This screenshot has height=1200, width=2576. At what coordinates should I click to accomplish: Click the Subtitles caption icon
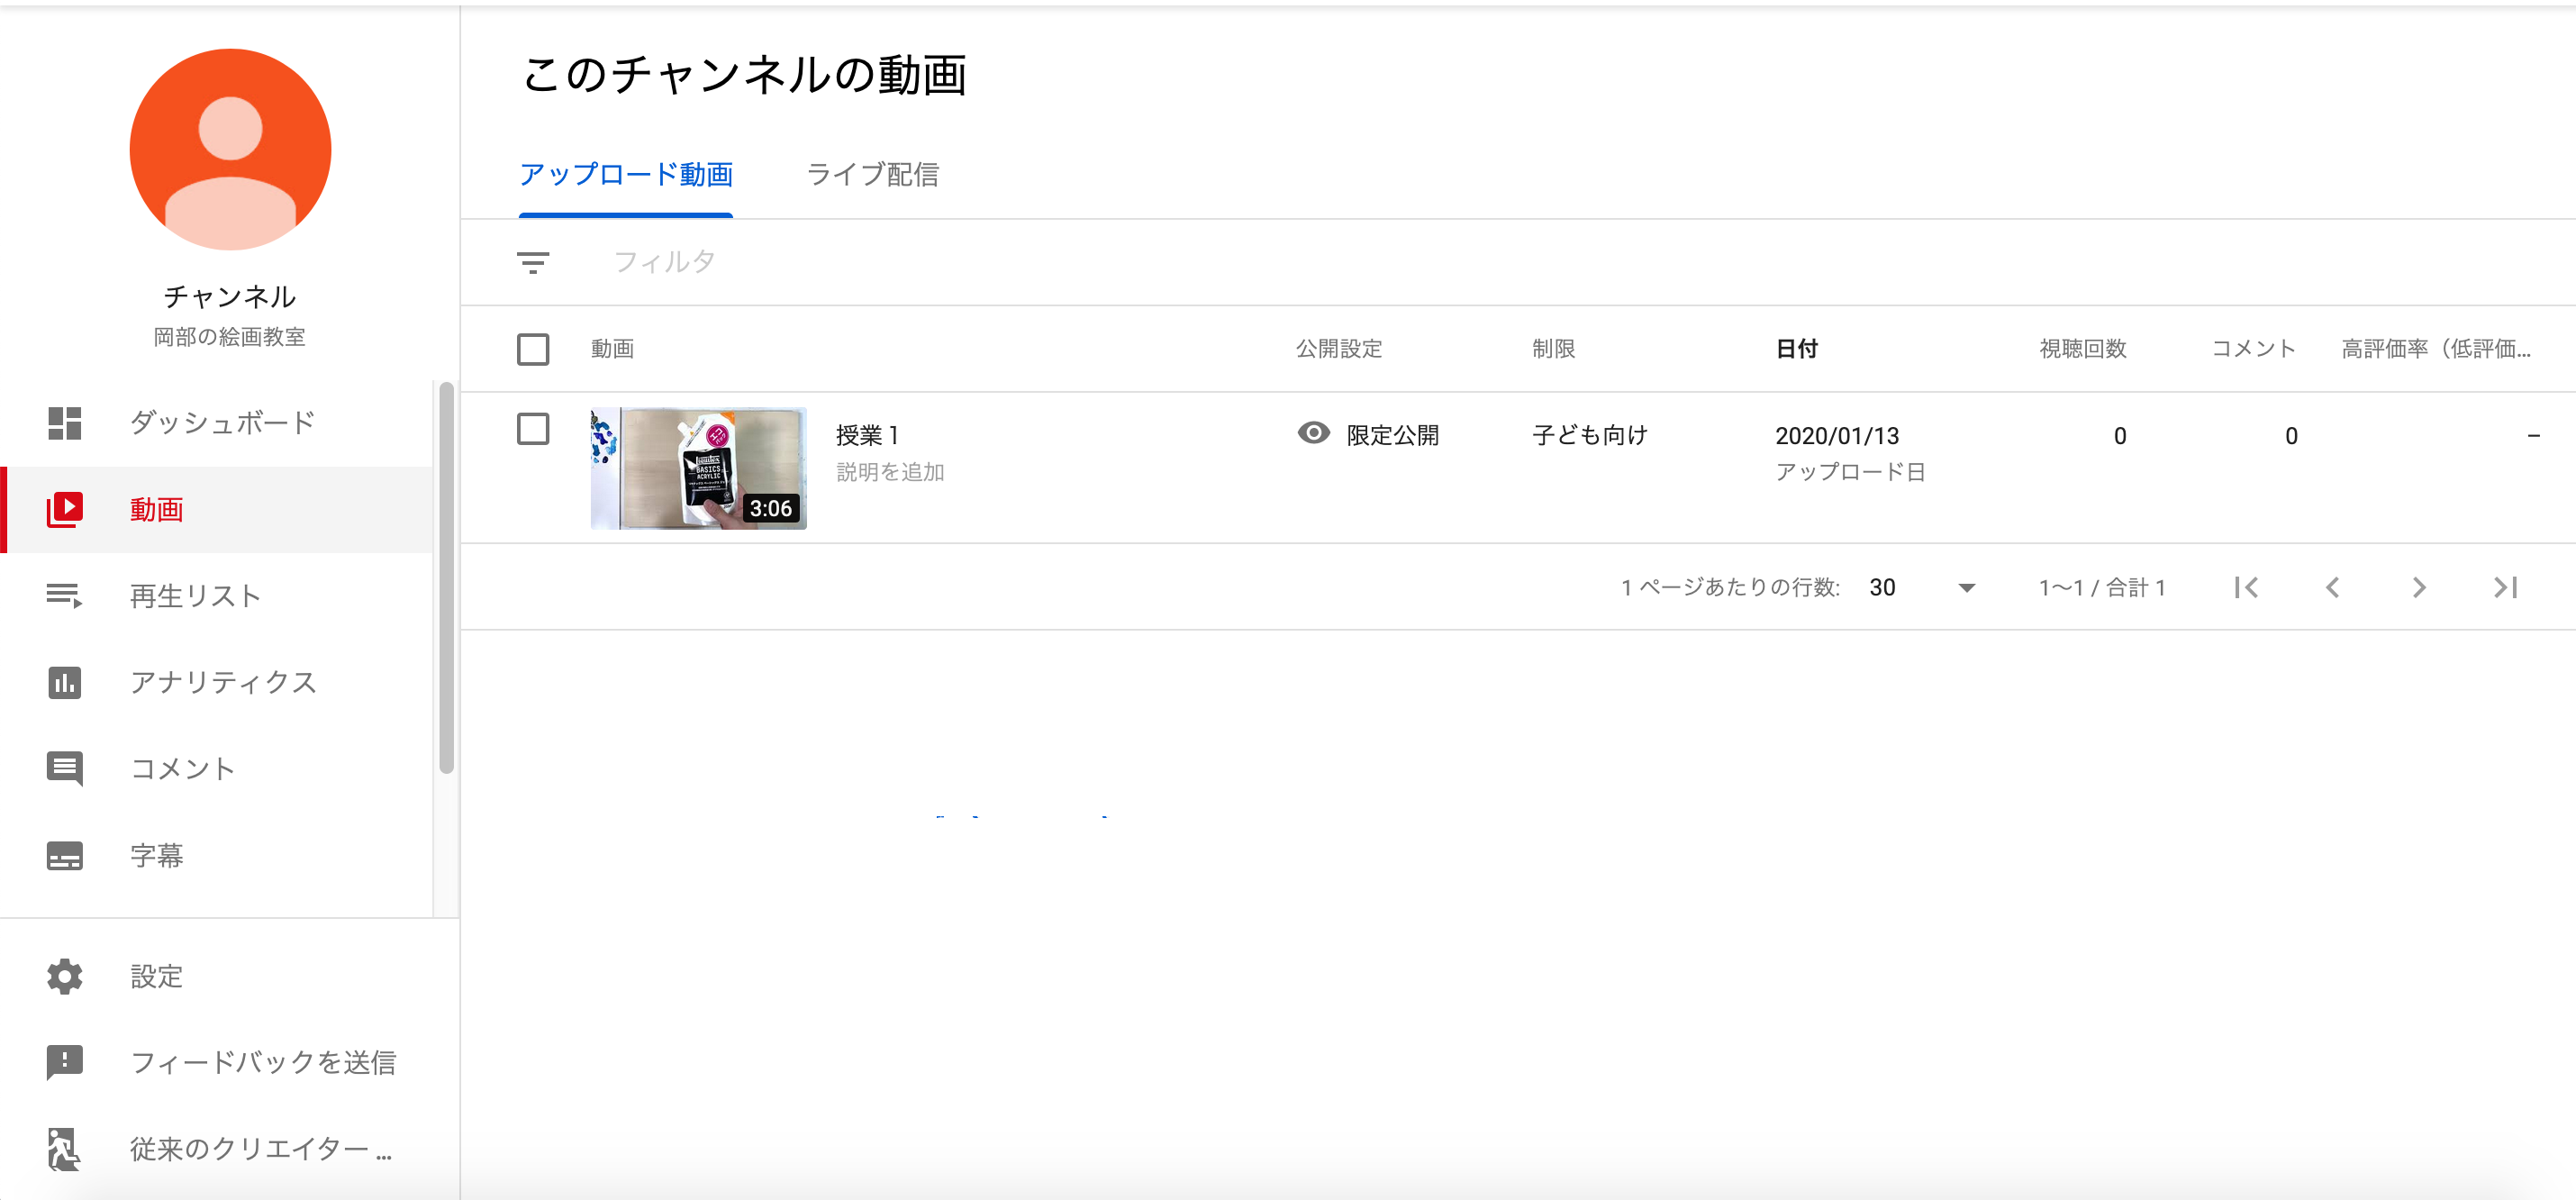[65, 856]
